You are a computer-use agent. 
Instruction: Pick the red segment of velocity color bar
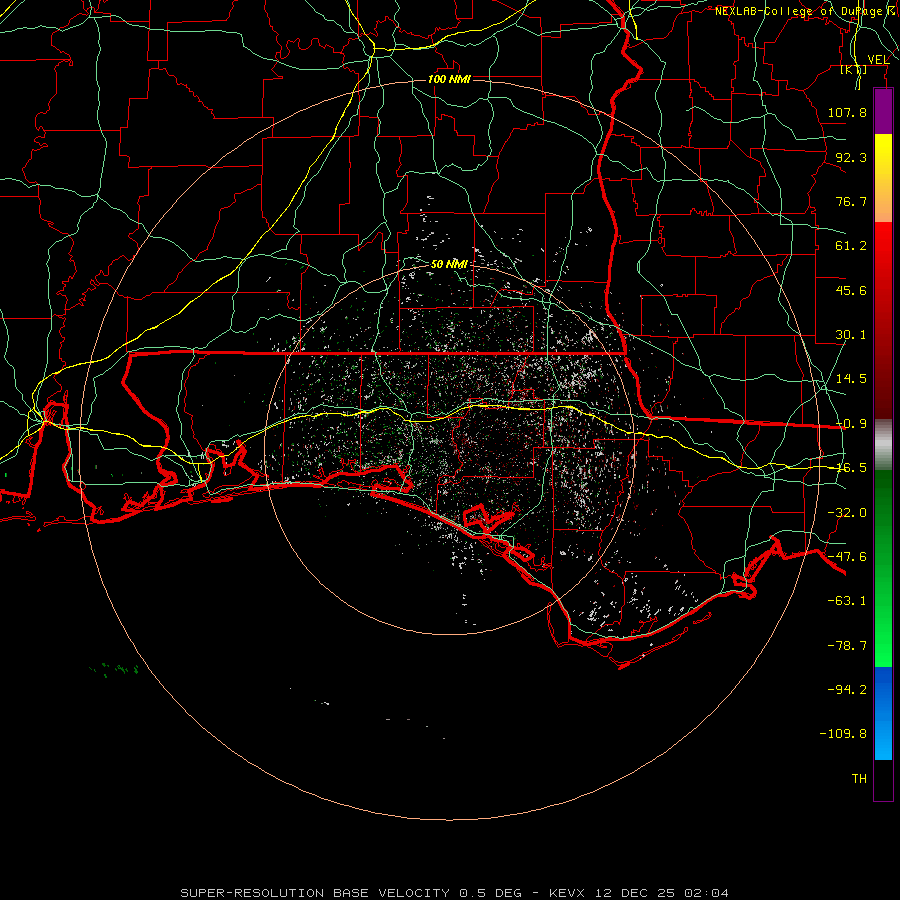[x=883, y=320]
